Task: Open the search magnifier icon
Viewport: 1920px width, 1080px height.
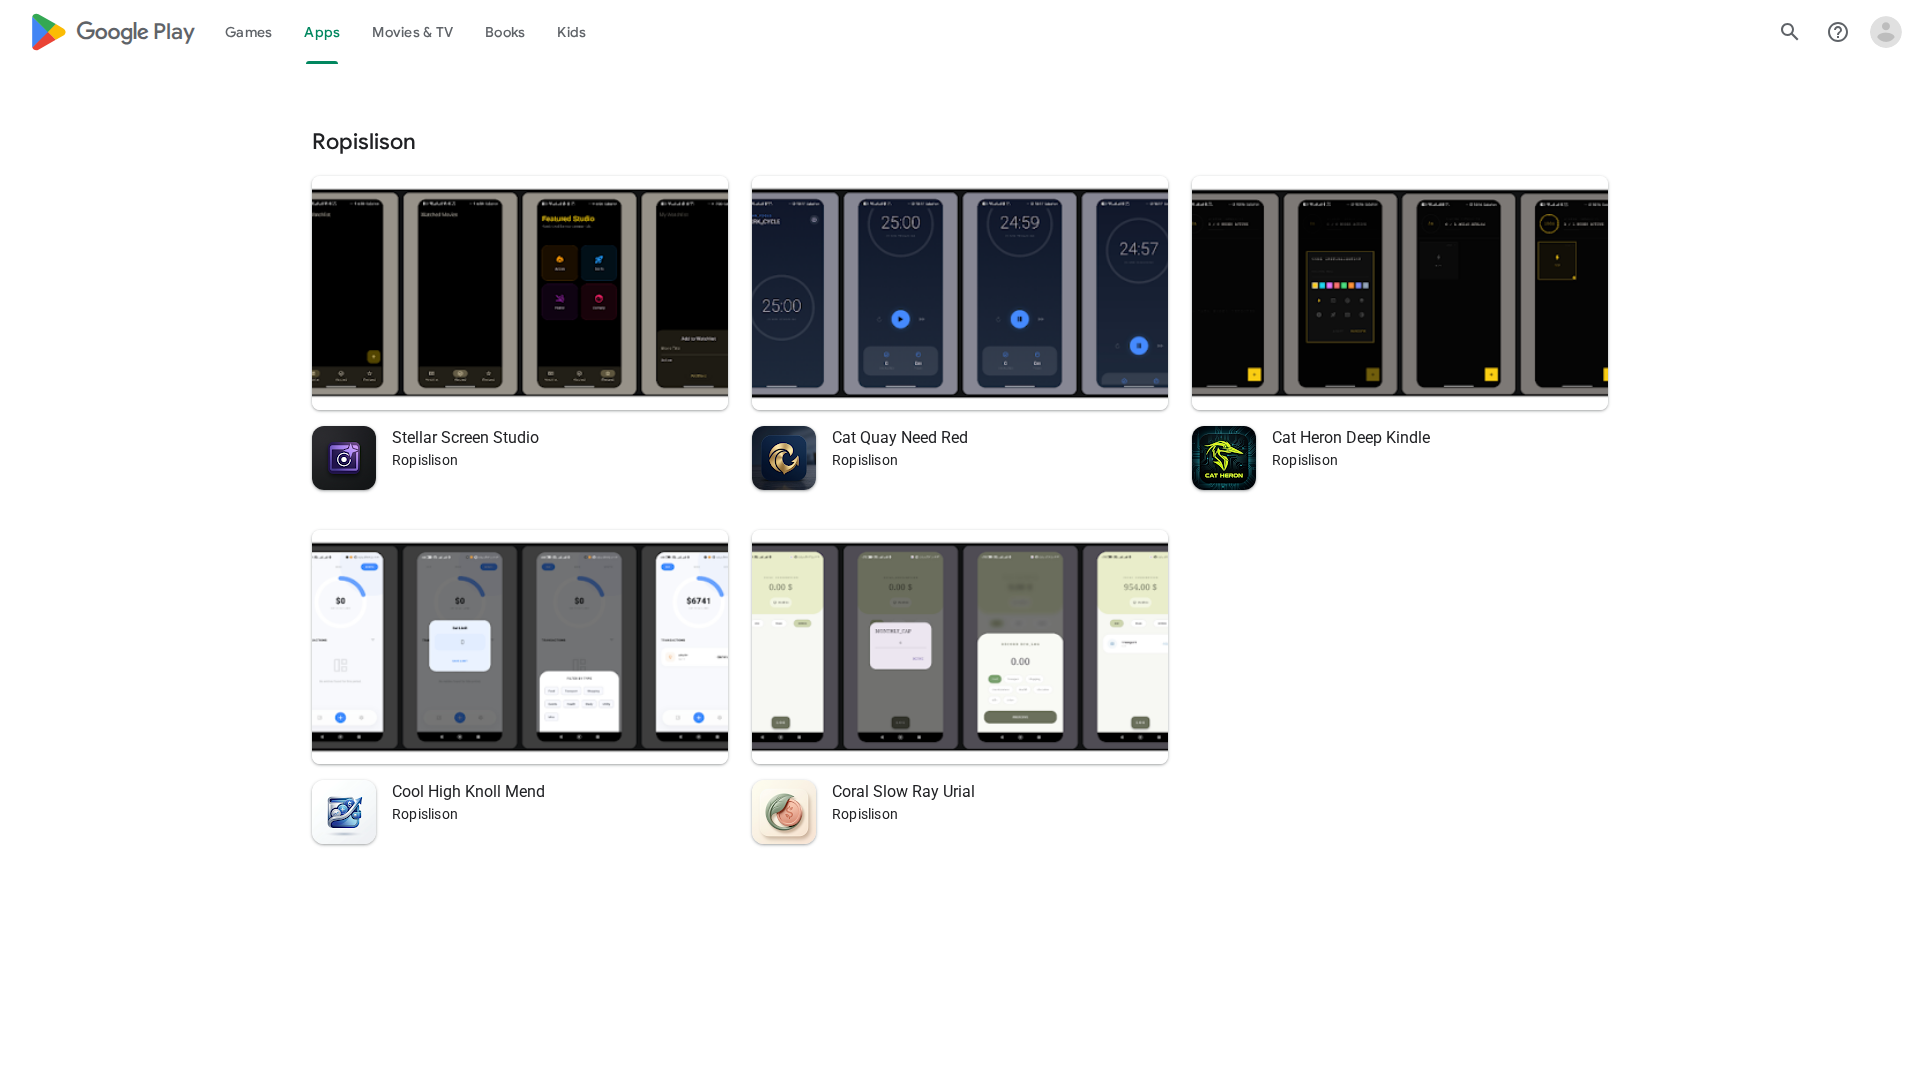Action: (x=1789, y=32)
